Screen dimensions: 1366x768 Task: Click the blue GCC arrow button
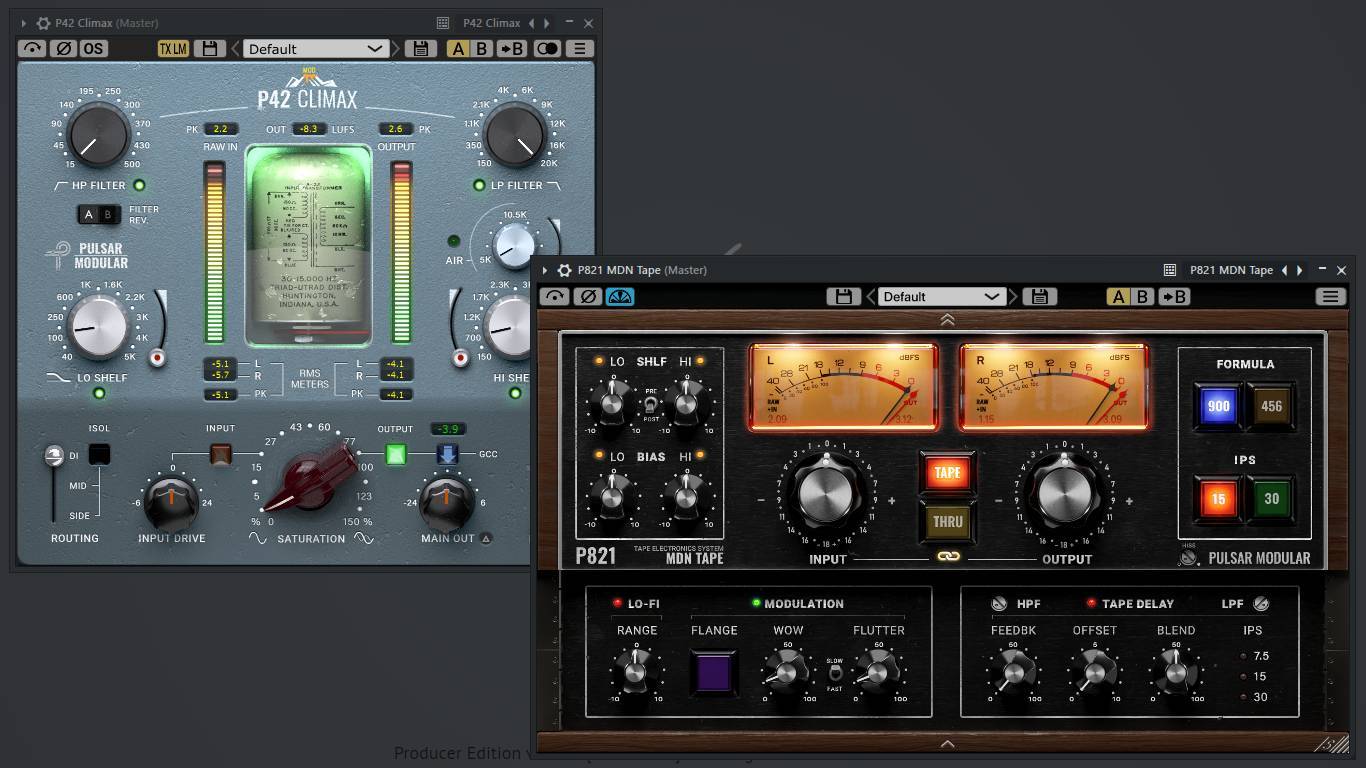tap(447, 454)
